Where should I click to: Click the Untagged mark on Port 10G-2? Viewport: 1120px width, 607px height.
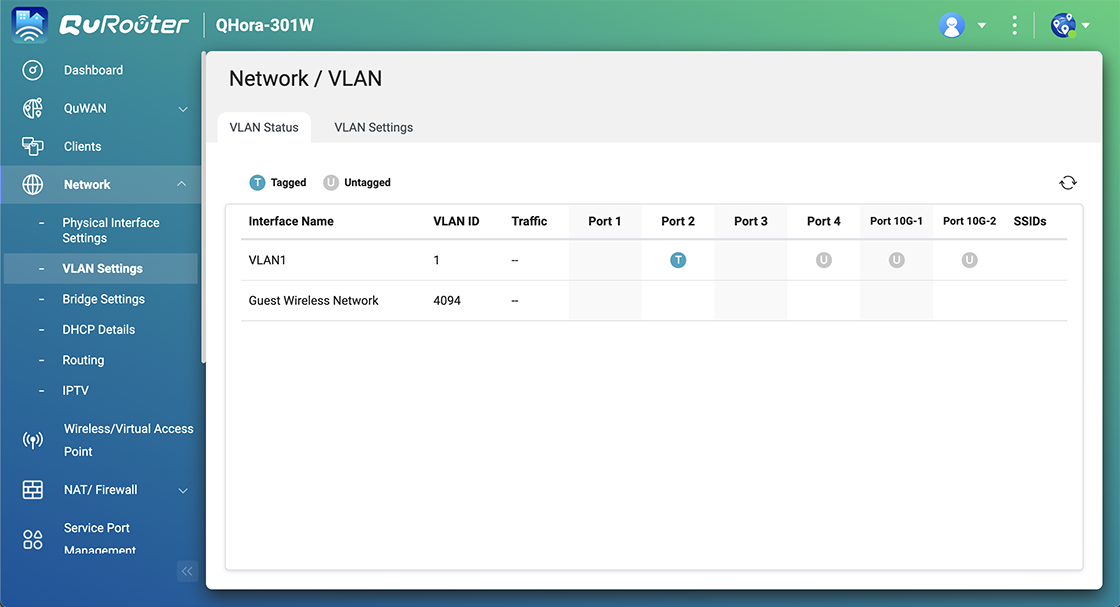pyautogui.click(x=967, y=259)
